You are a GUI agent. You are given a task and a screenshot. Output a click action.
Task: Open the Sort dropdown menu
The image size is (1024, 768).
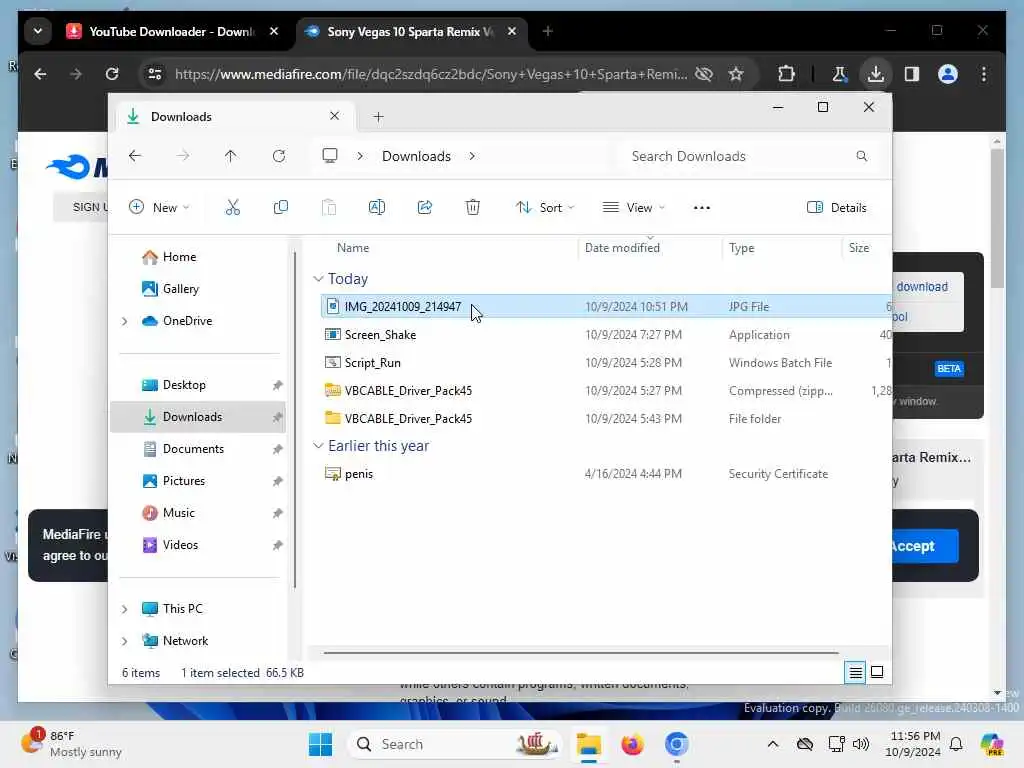pyautogui.click(x=545, y=208)
